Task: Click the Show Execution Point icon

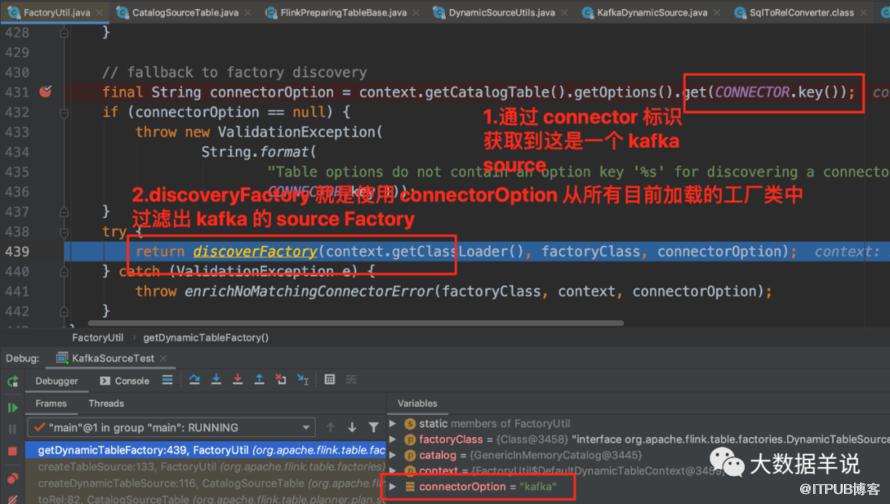Action: [x=167, y=380]
